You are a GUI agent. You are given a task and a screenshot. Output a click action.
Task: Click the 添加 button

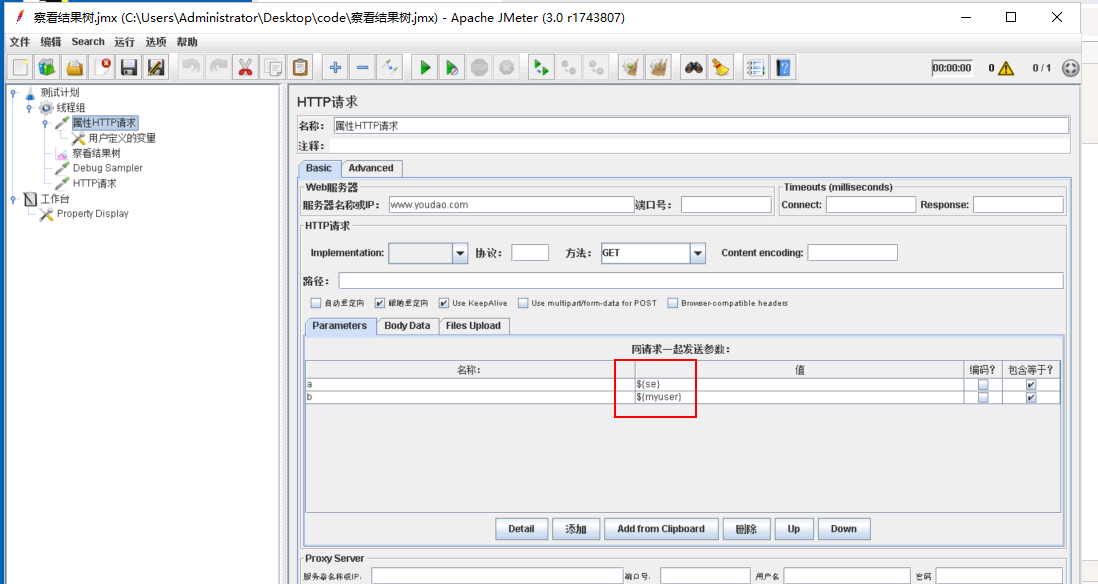click(x=576, y=529)
